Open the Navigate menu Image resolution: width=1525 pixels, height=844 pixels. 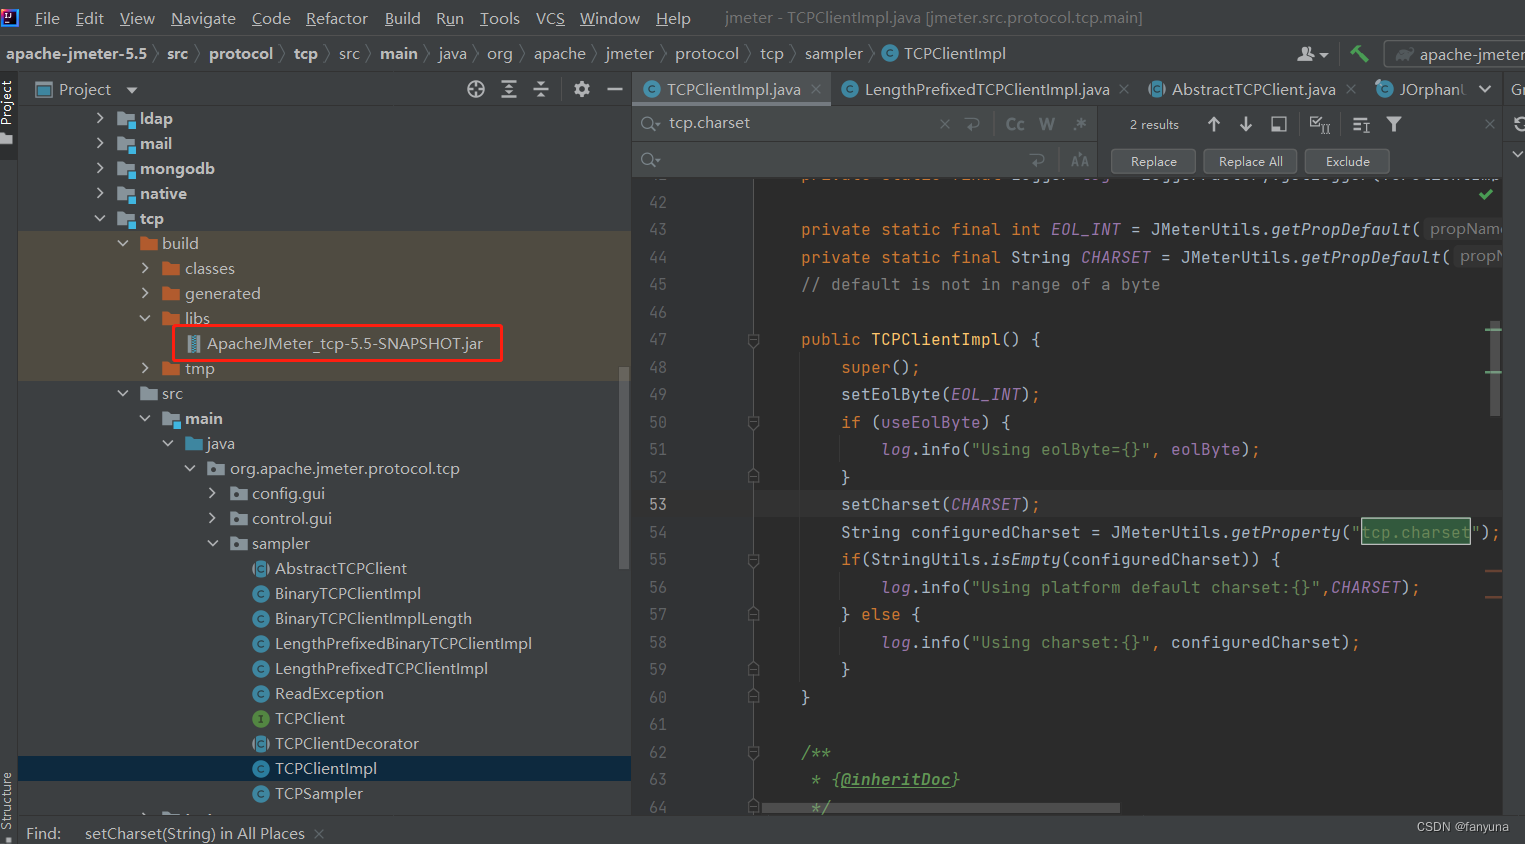click(x=203, y=18)
